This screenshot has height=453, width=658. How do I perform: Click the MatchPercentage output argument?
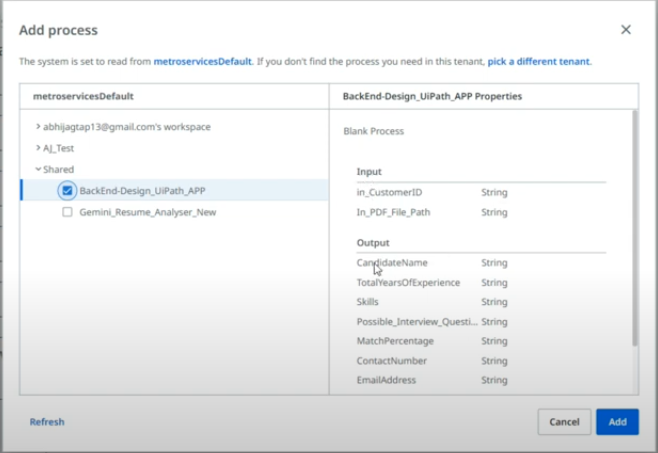pyautogui.click(x=395, y=341)
